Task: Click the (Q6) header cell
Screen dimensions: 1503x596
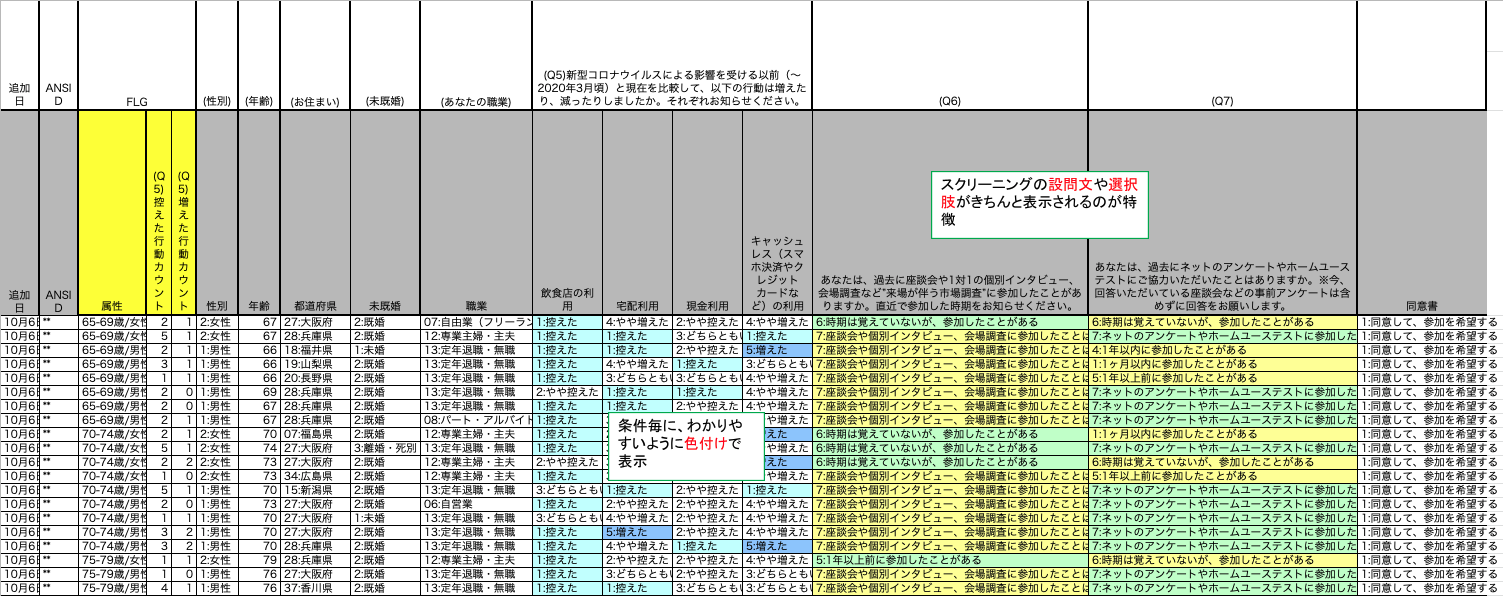Action: click(x=949, y=101)
